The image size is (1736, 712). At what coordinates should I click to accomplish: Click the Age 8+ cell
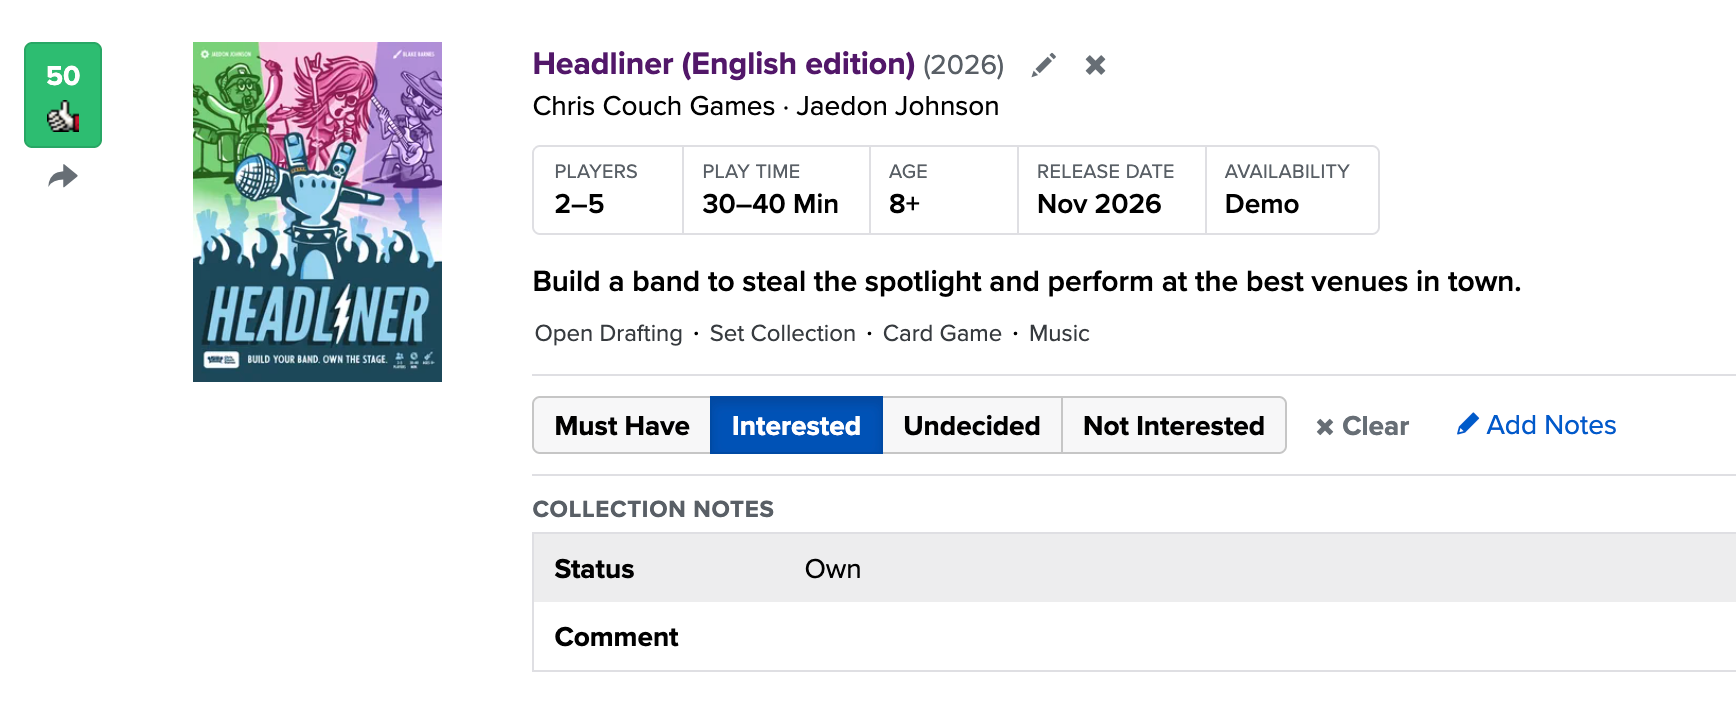click(x=944, y=190)
